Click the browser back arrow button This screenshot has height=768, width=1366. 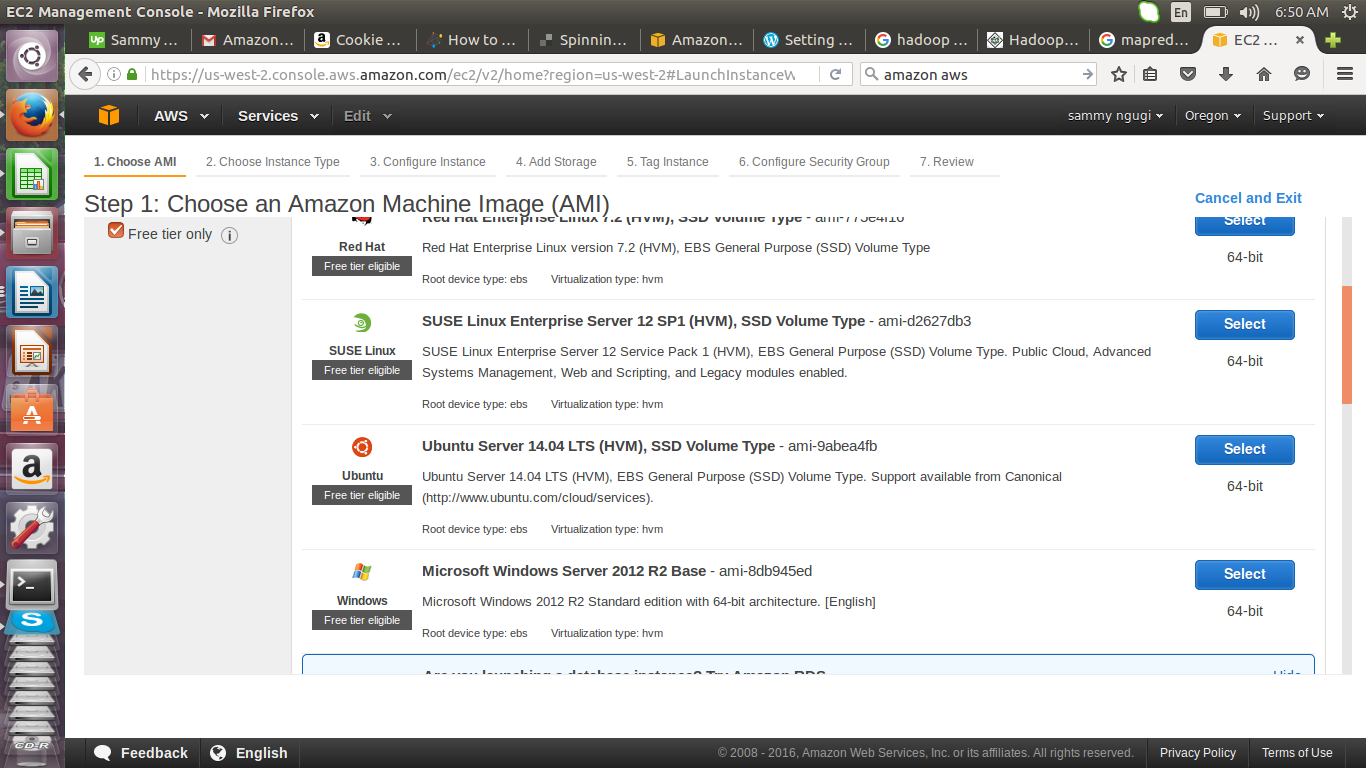[85, 74]
